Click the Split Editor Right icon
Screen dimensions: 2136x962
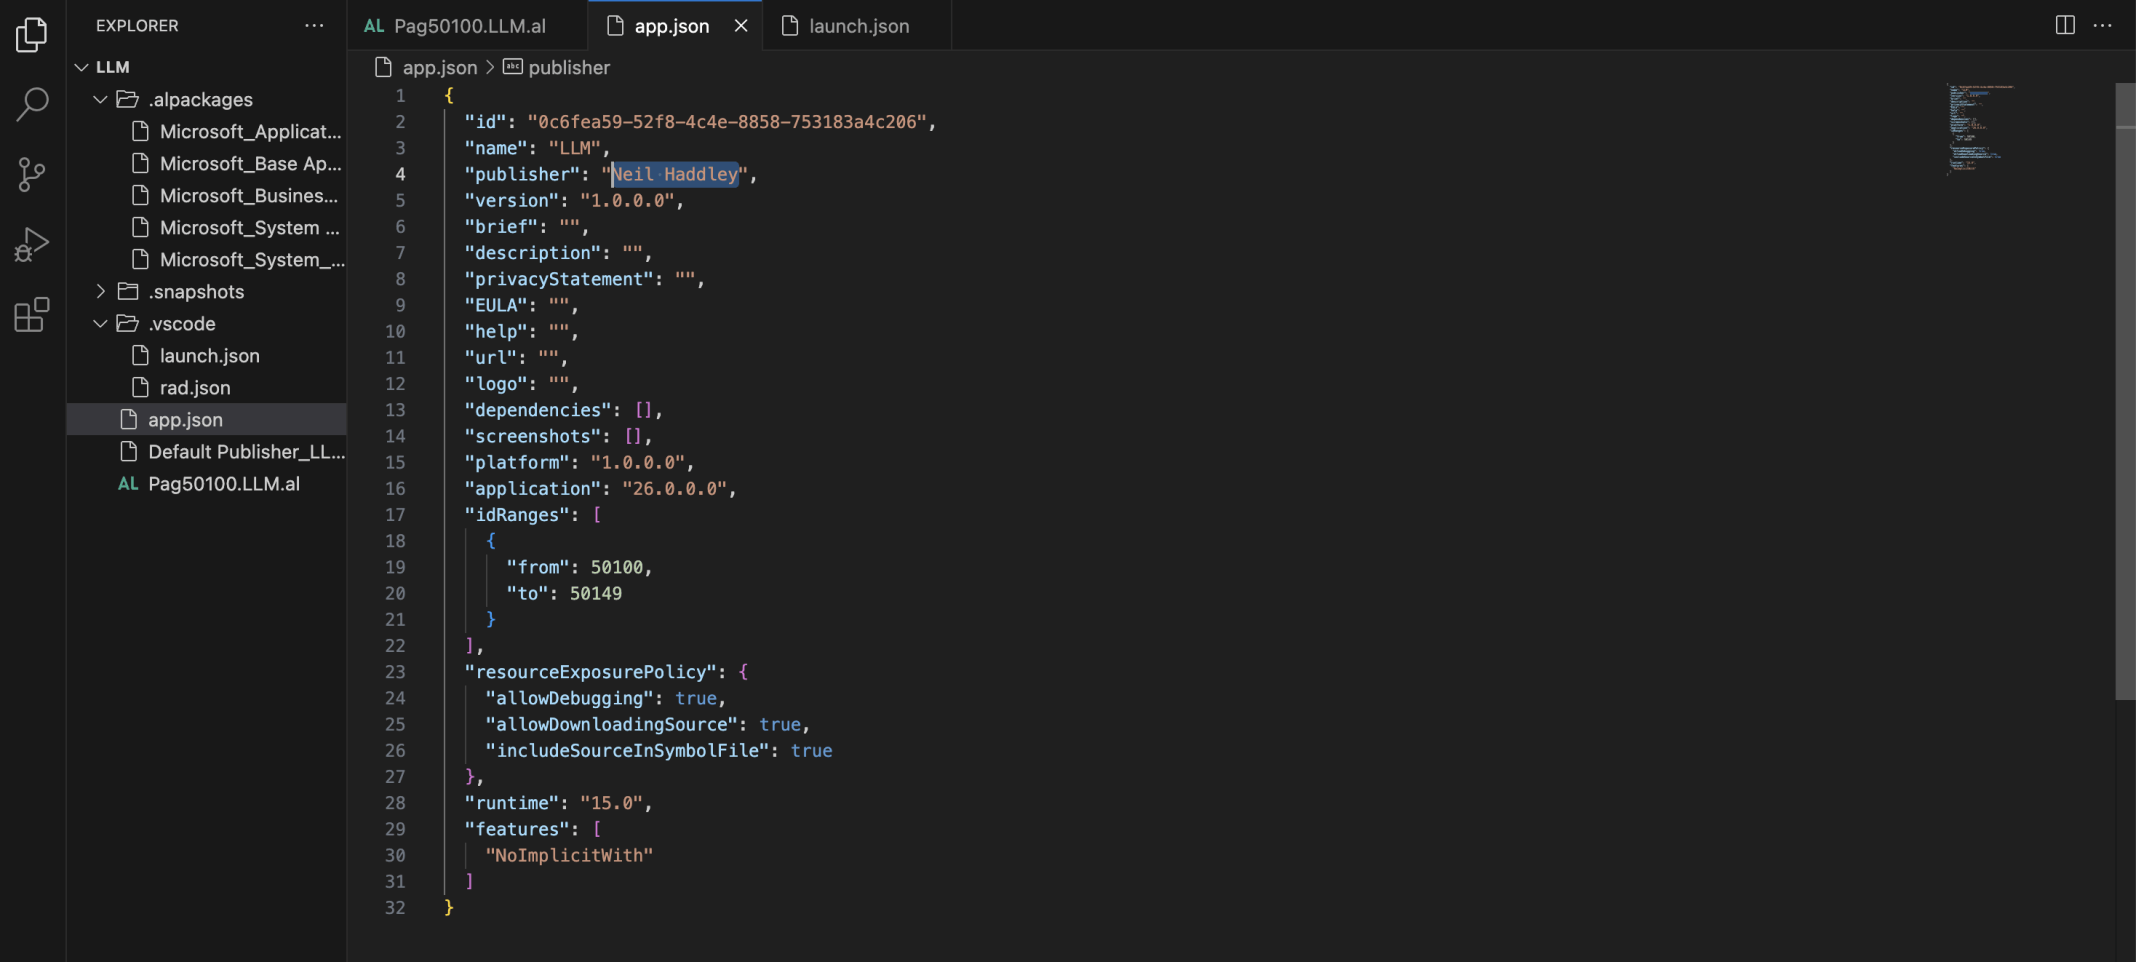[x=2064, y=26]
